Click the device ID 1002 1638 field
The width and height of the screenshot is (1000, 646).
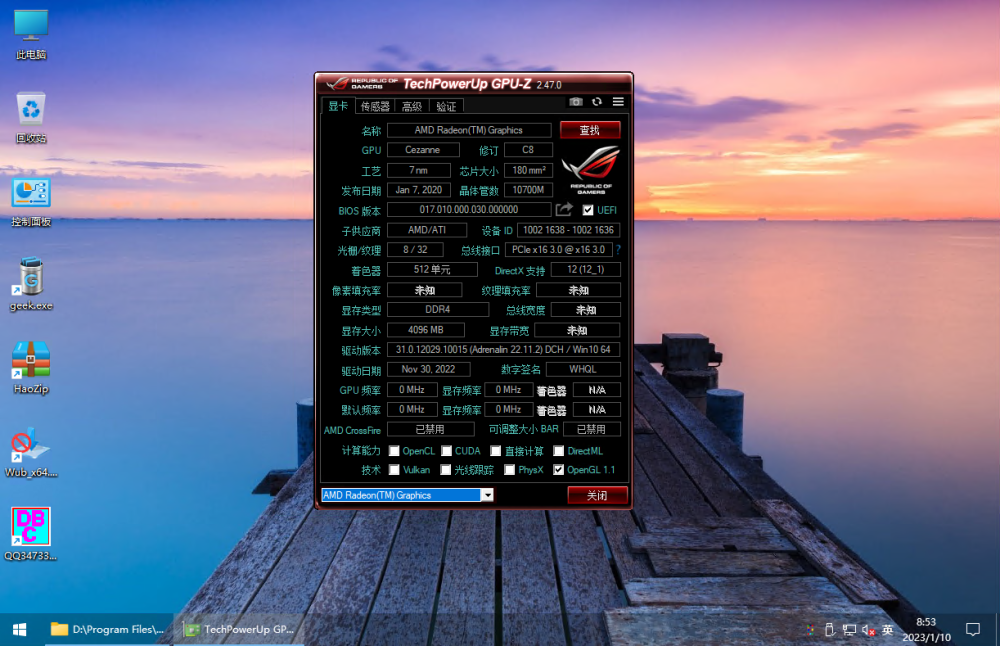click(568, 230)
